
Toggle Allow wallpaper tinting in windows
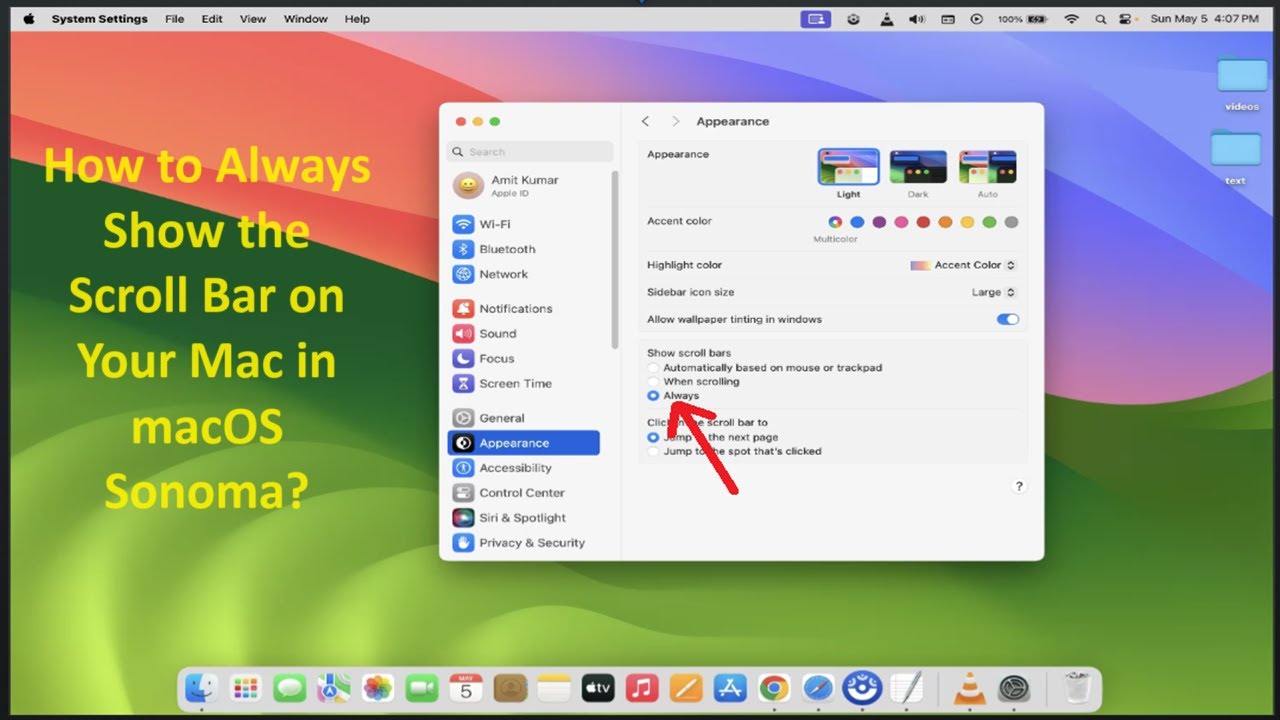[1008, 319]
